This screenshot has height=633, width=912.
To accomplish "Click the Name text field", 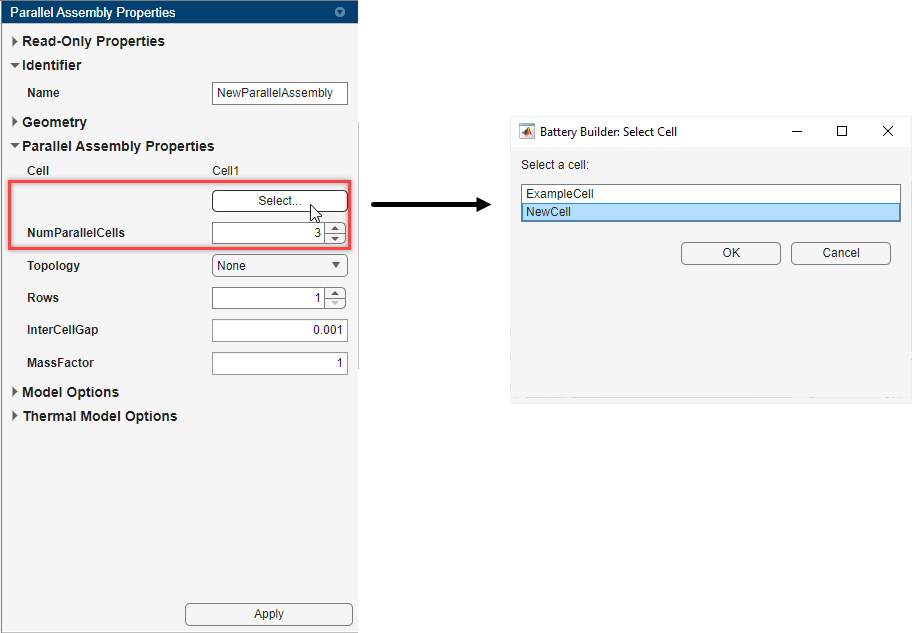I will pyautogui.click(x=280, y=93).
